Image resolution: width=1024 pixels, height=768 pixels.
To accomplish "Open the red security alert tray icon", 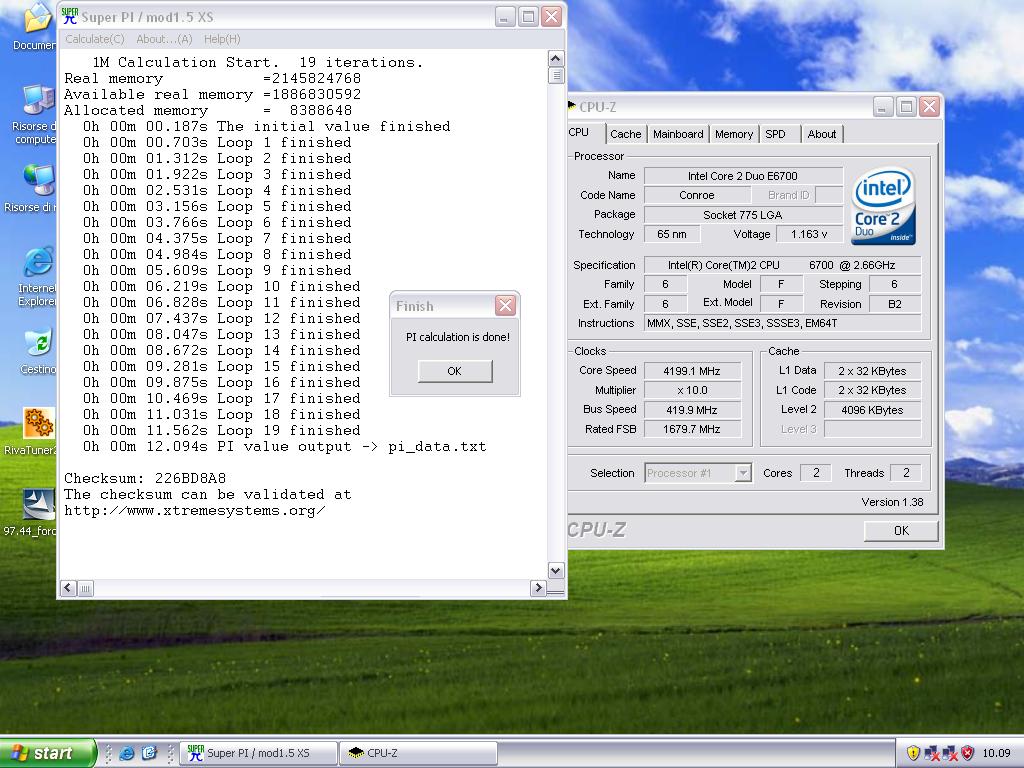I will point(967,753).
